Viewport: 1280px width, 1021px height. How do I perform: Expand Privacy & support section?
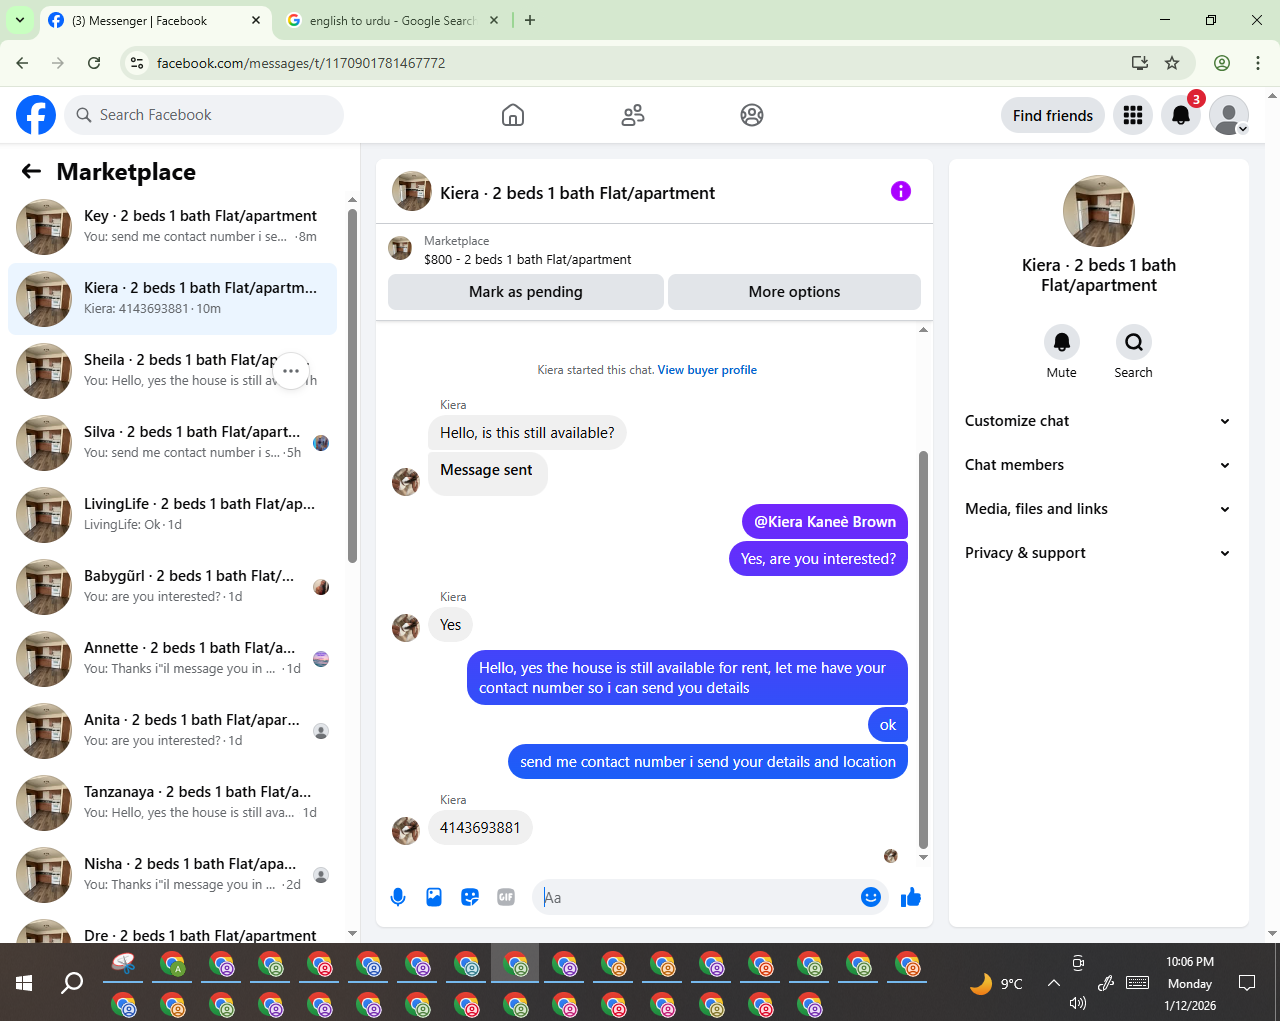1098,553
